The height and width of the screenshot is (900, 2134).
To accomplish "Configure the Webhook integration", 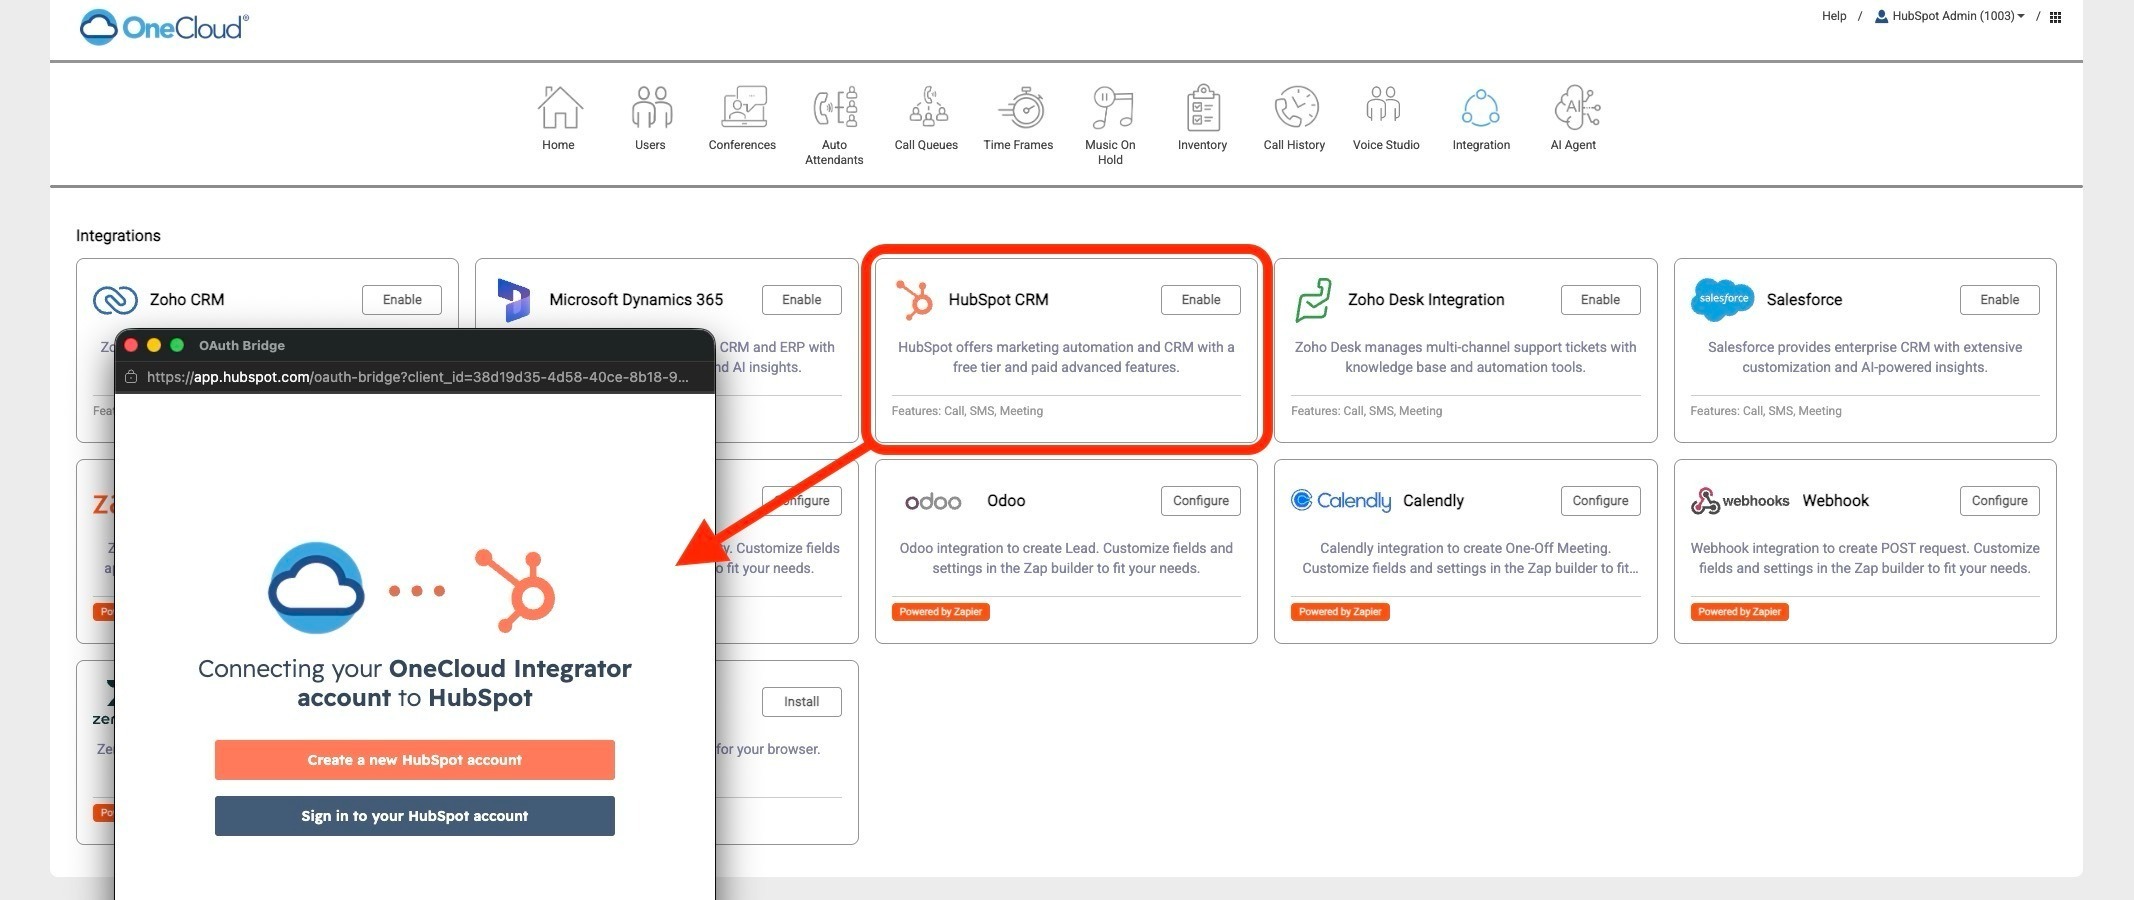I will point(2000,501).
